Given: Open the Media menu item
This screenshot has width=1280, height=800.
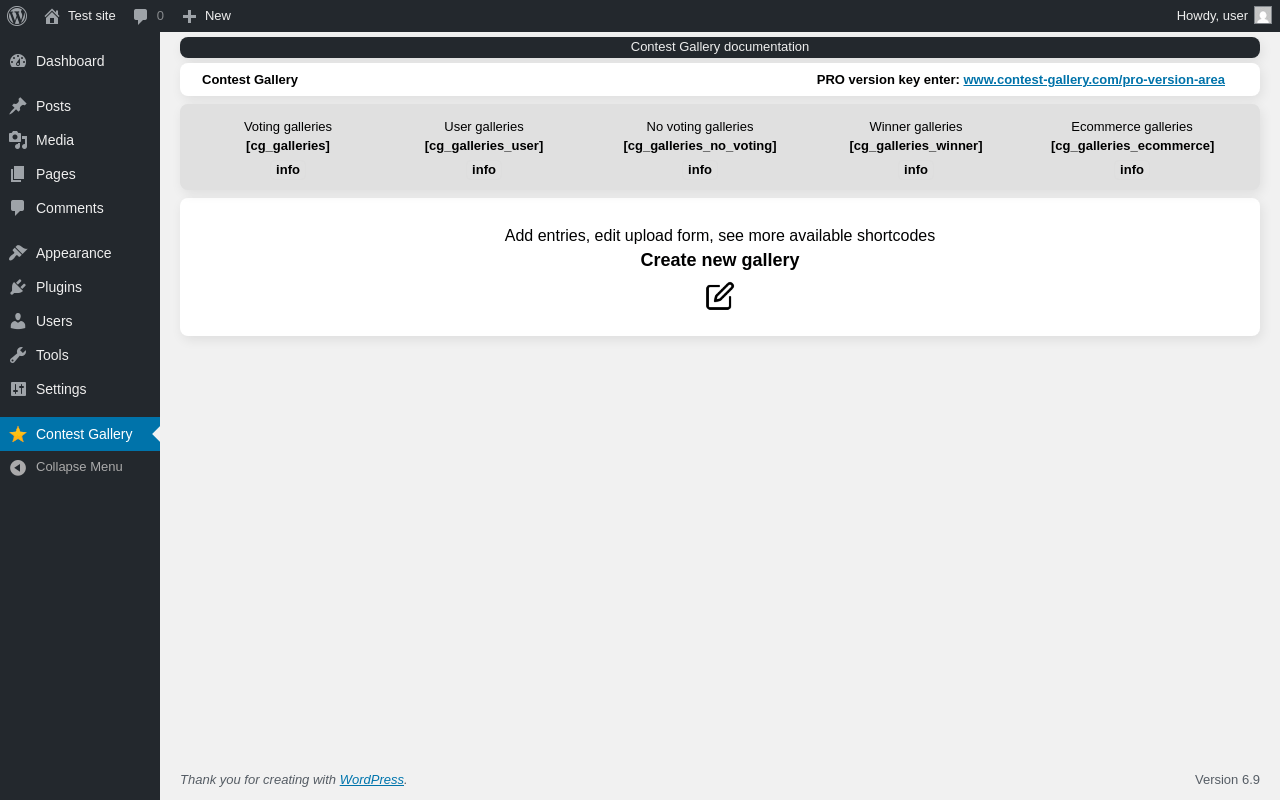Looking at the screenshot, I should (x=80, y=140).
